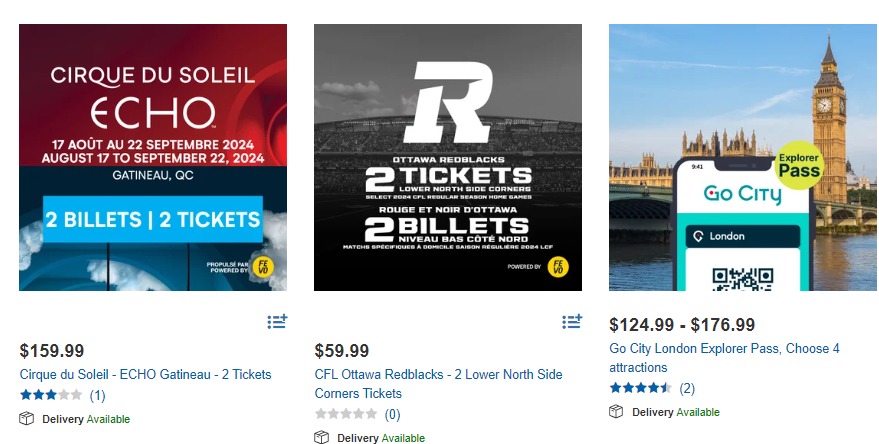The height and width of the screenshot is (444, 879).
Task: Click add-to-list icon for Ottawa Redblacks tickets
Action: tap(572, 322)
